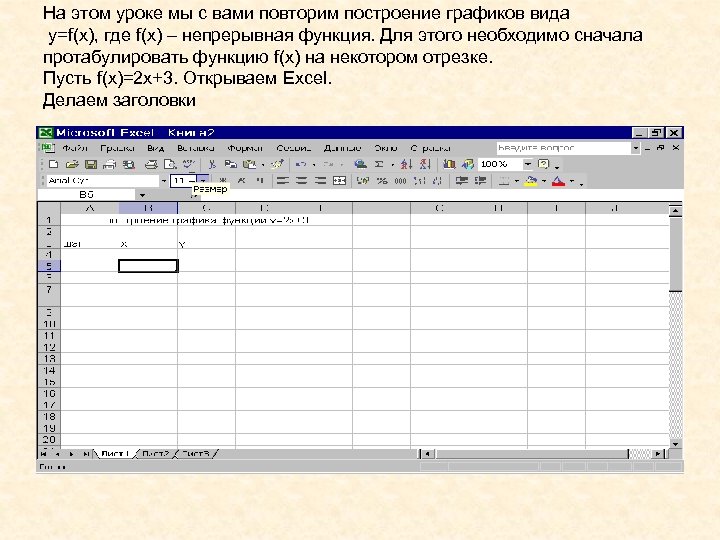The image size is (720, 540).
Task: Click the AutoSum sigma icon
Action: [379, 164]
